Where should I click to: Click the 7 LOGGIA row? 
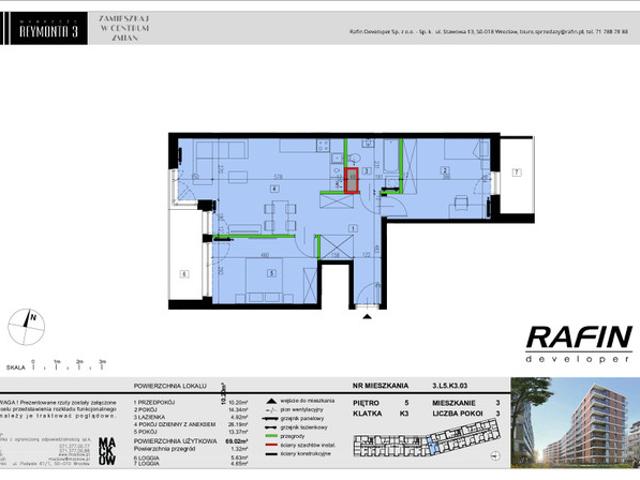[x=191, y=464]
